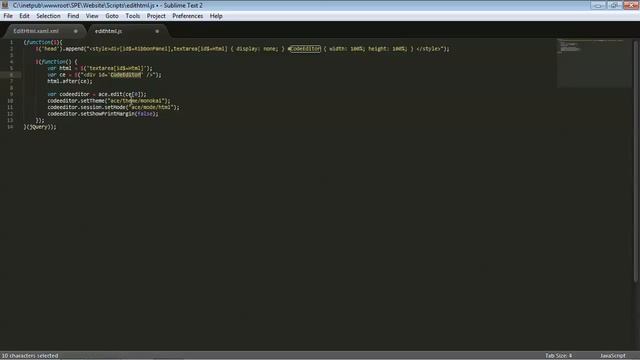Viewport: 640px width, 360px height.
Task: Click the 'codeeditor.session.setMode' line
Action: 113,107
